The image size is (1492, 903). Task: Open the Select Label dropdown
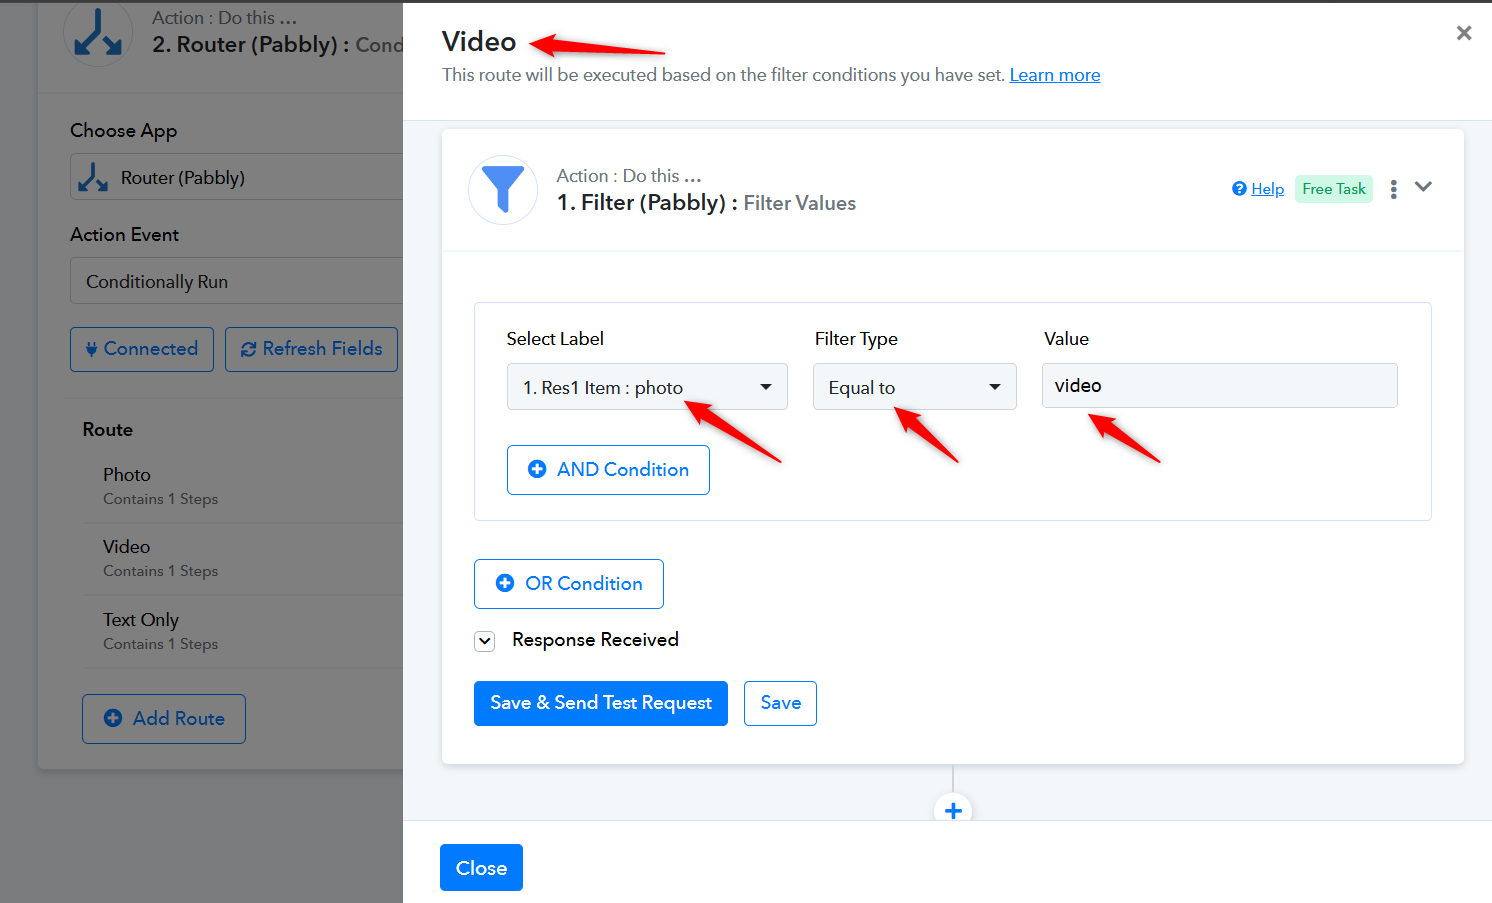(647, 387)
